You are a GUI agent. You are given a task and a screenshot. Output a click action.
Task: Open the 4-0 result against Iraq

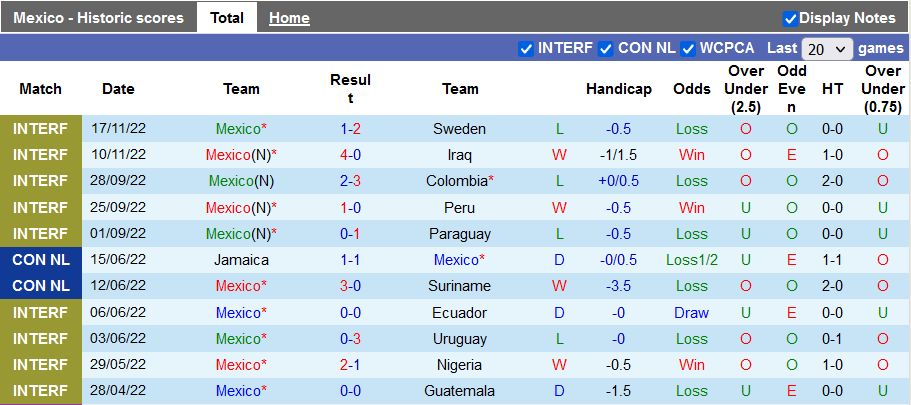pos(350,155)
